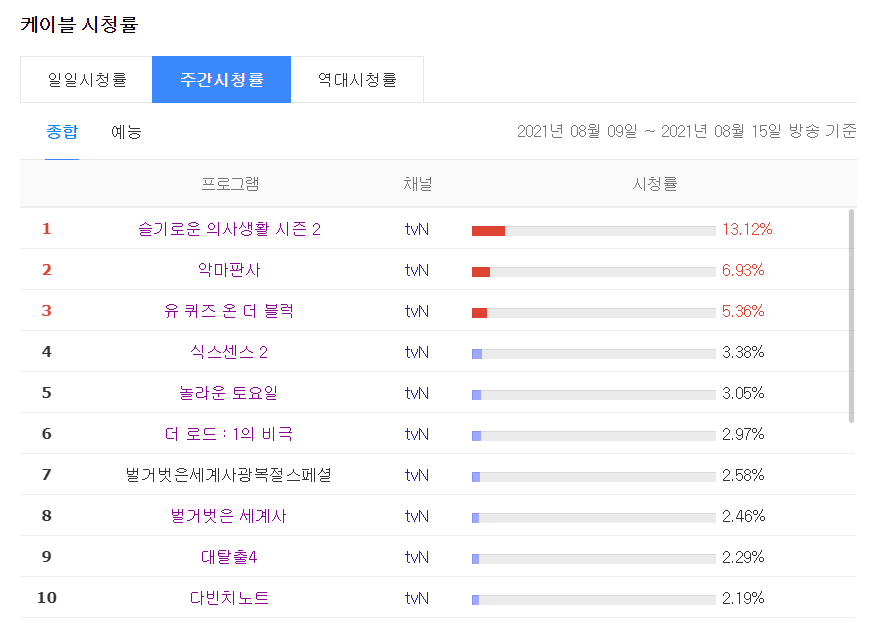The height and width of the screenshot is (623, 883).
Task: Click tvN channel link in rank 1 row
Action: pos(417,229)
